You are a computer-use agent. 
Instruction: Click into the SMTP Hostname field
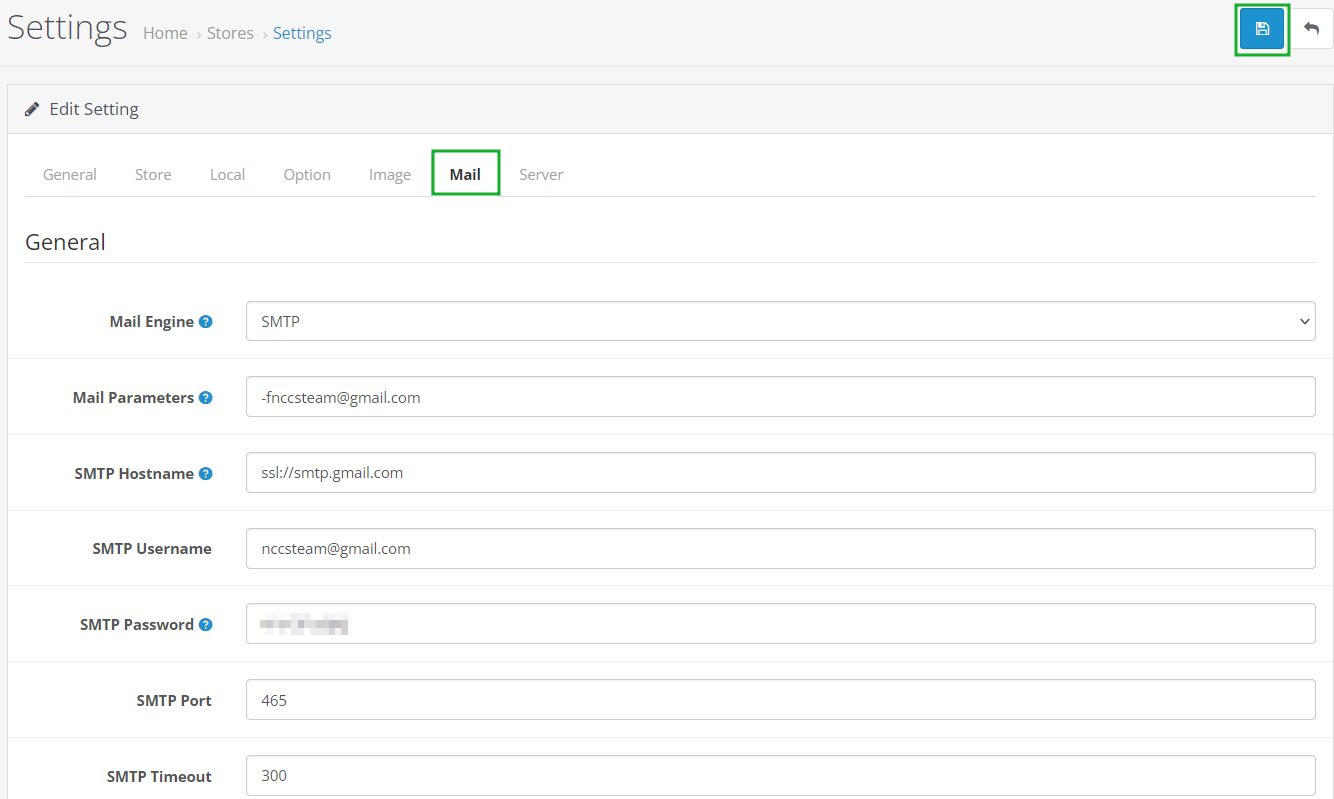(780, 472)
